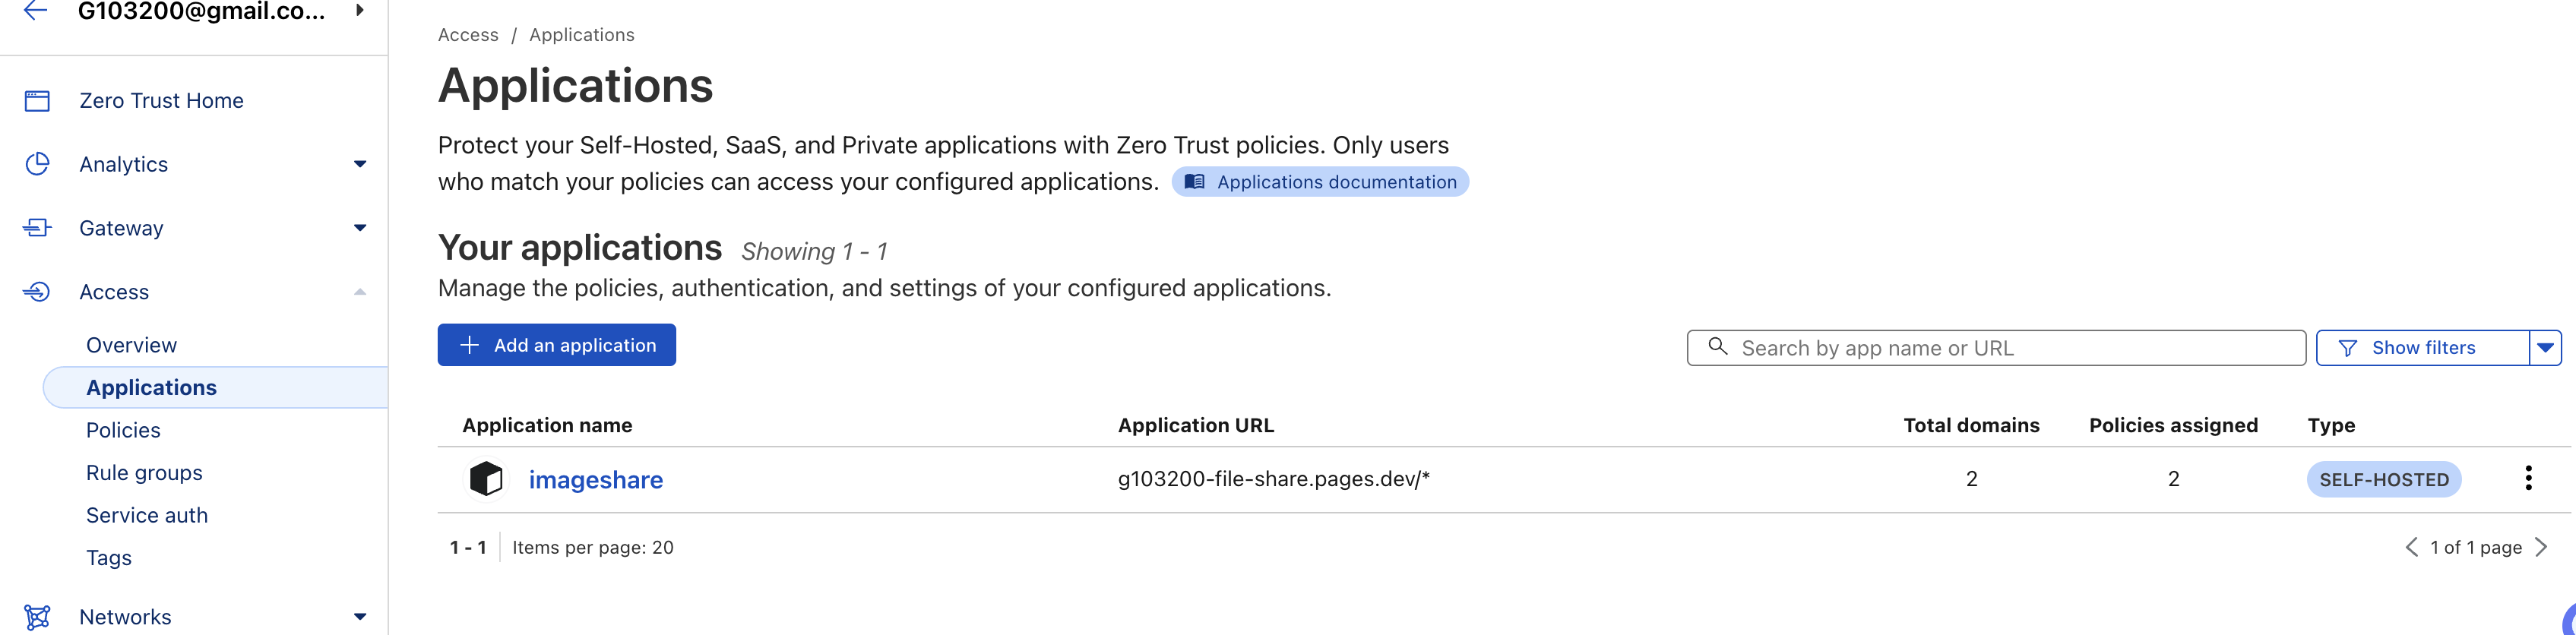
Task: Open Rule groups in the sidebar
Action: point(144,473)
